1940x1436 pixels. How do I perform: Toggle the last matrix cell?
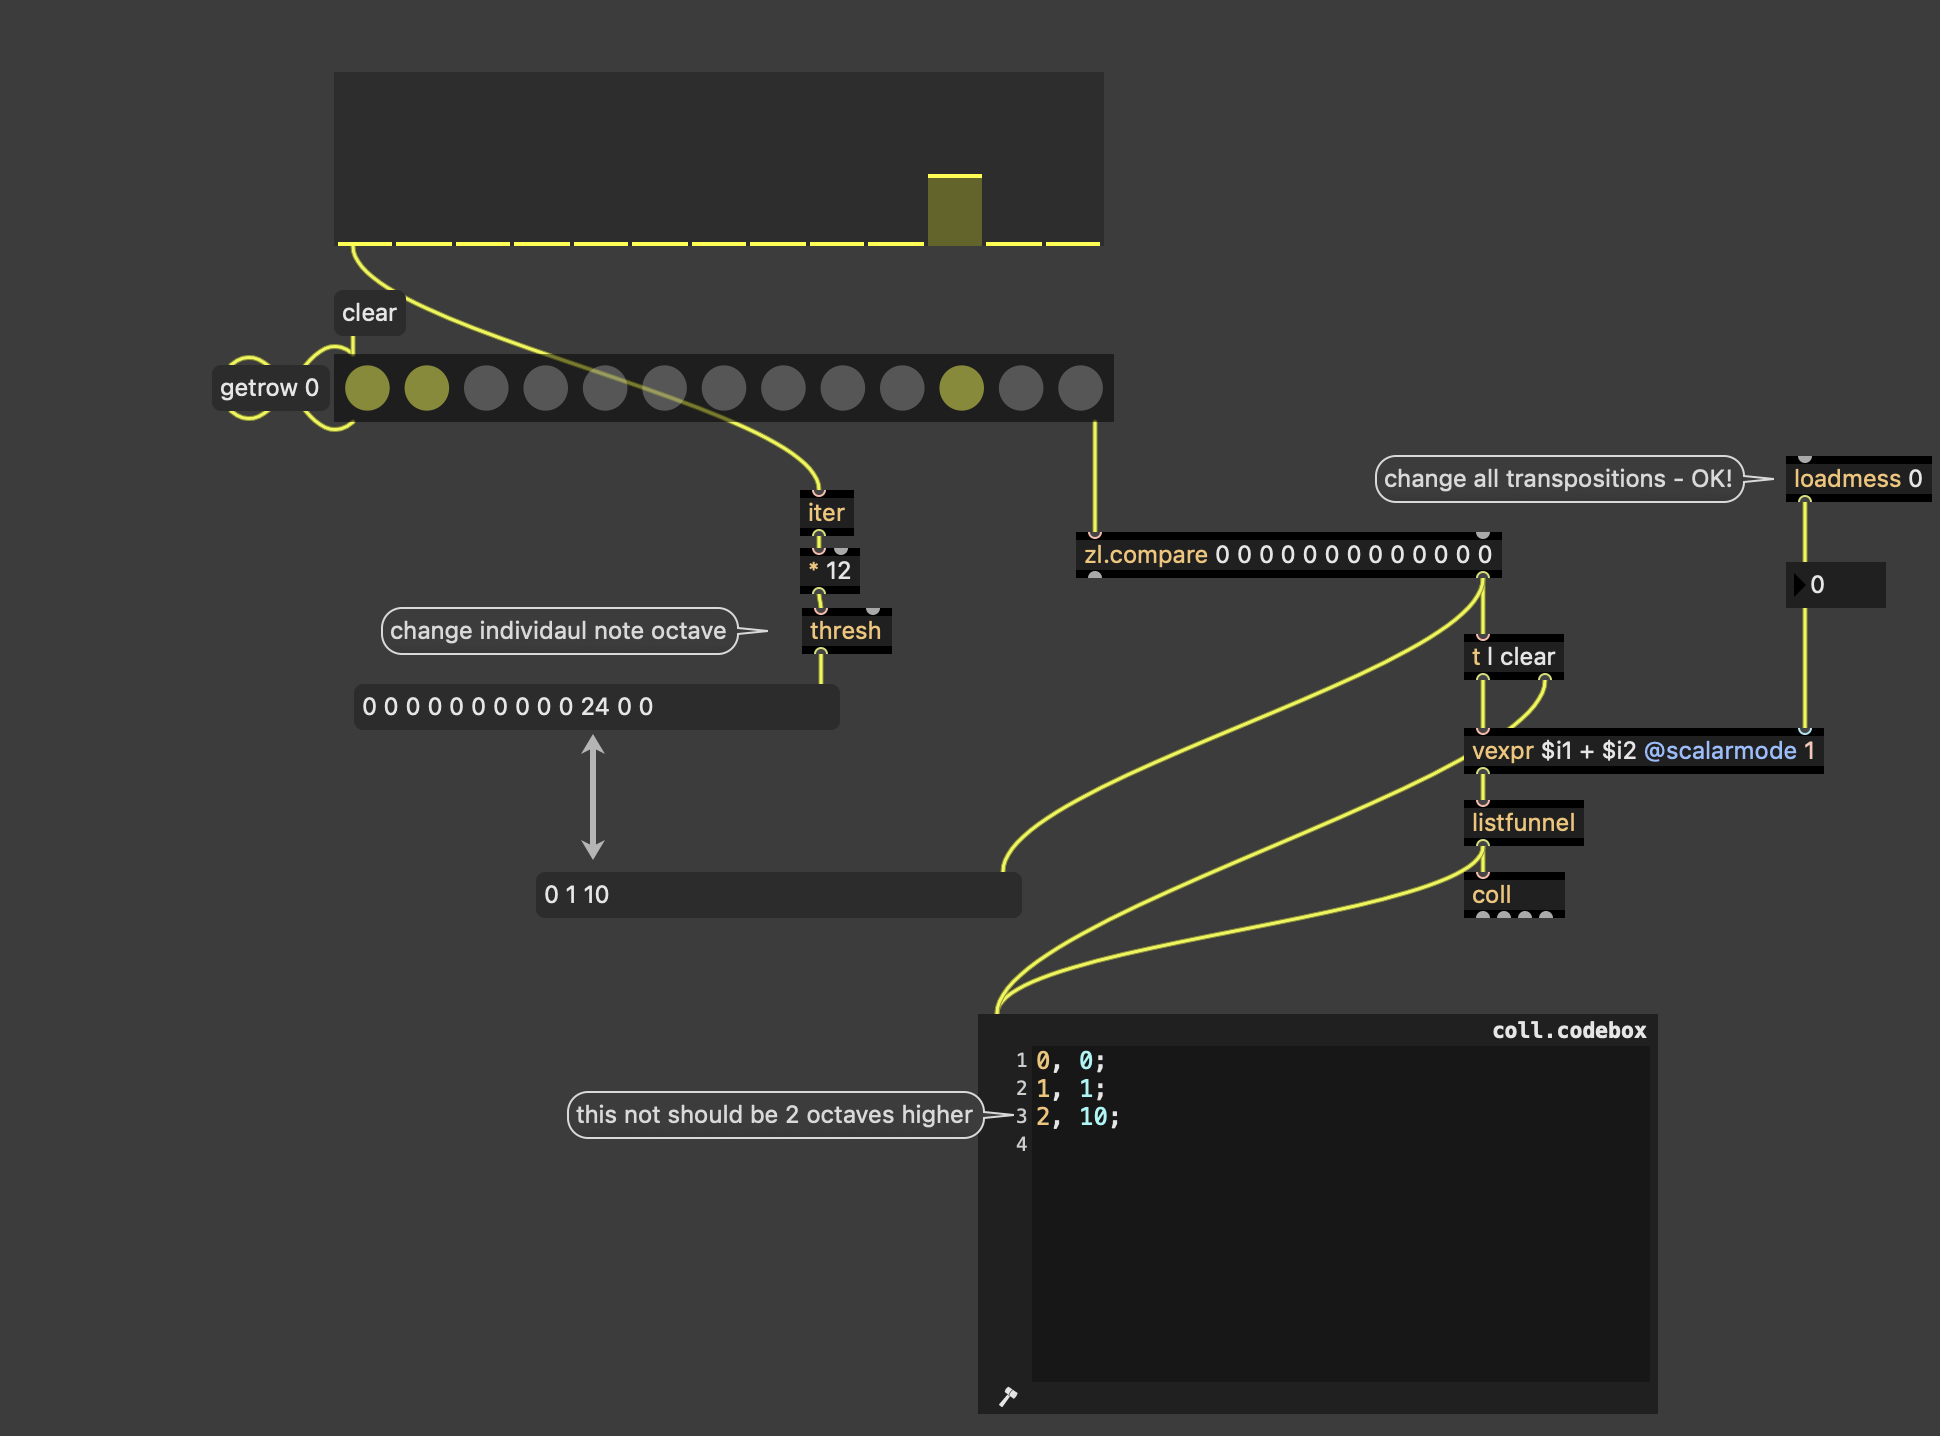[1080, 388]
